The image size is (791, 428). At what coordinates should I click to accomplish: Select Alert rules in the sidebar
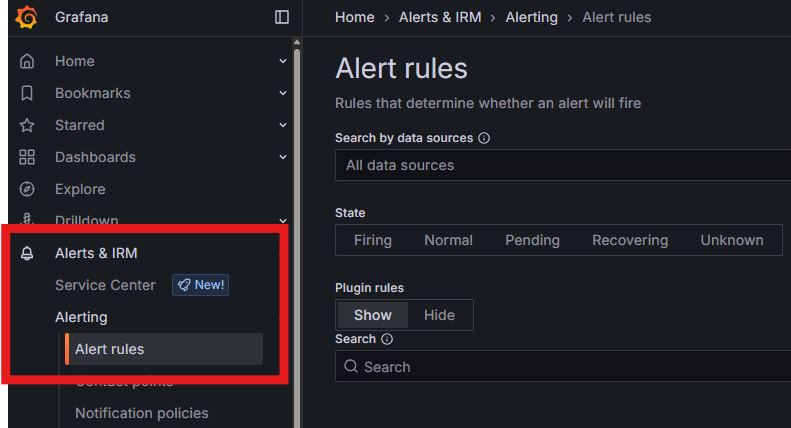click(x=164, y=349)
